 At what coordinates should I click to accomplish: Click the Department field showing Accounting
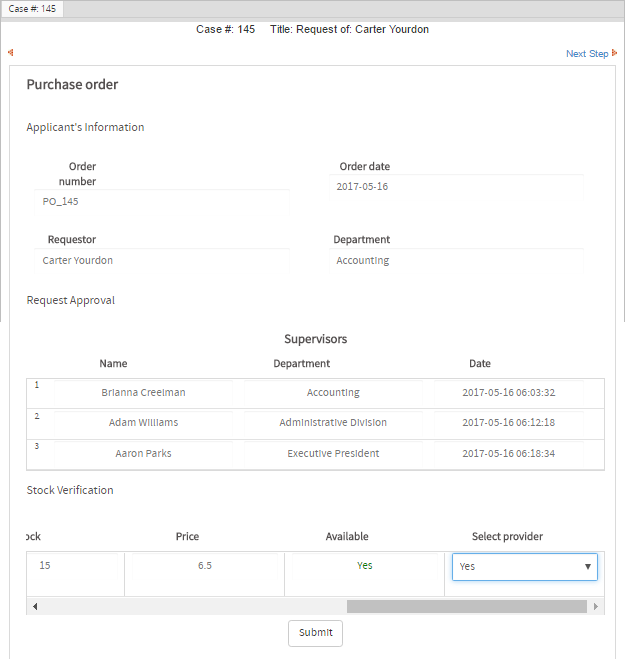(x=455, y=261)
